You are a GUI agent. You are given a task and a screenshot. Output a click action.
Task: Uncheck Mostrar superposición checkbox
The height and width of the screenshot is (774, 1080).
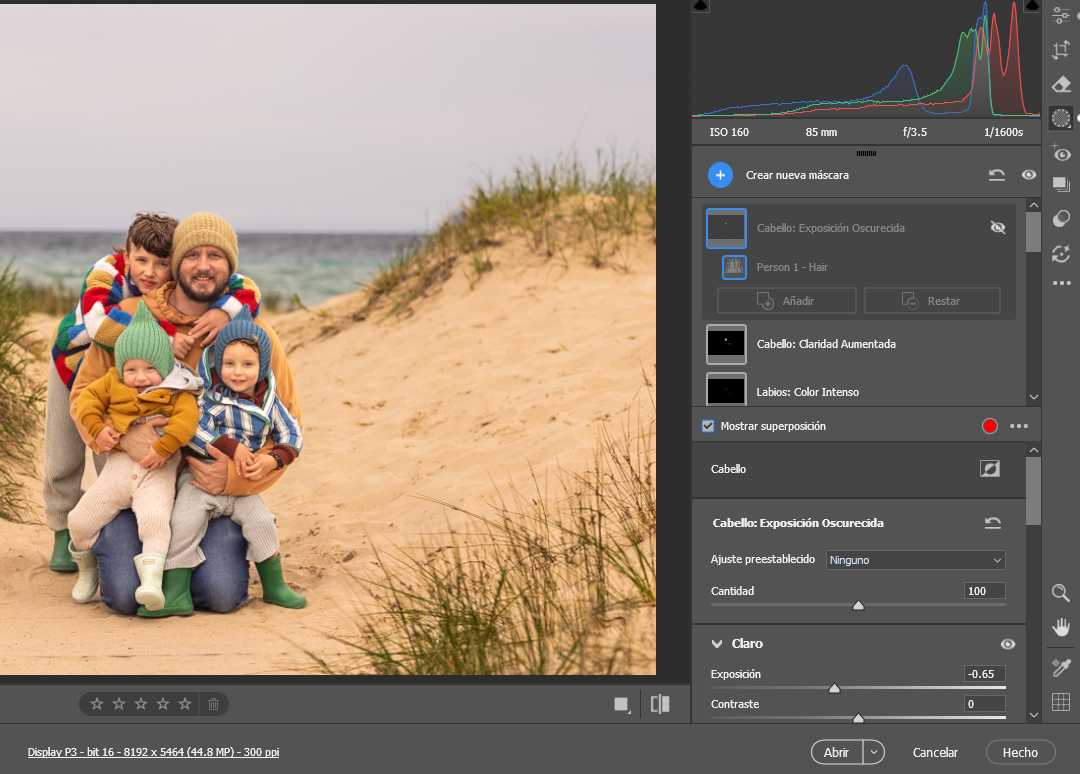pyautogui.click(x=708, y=426)
